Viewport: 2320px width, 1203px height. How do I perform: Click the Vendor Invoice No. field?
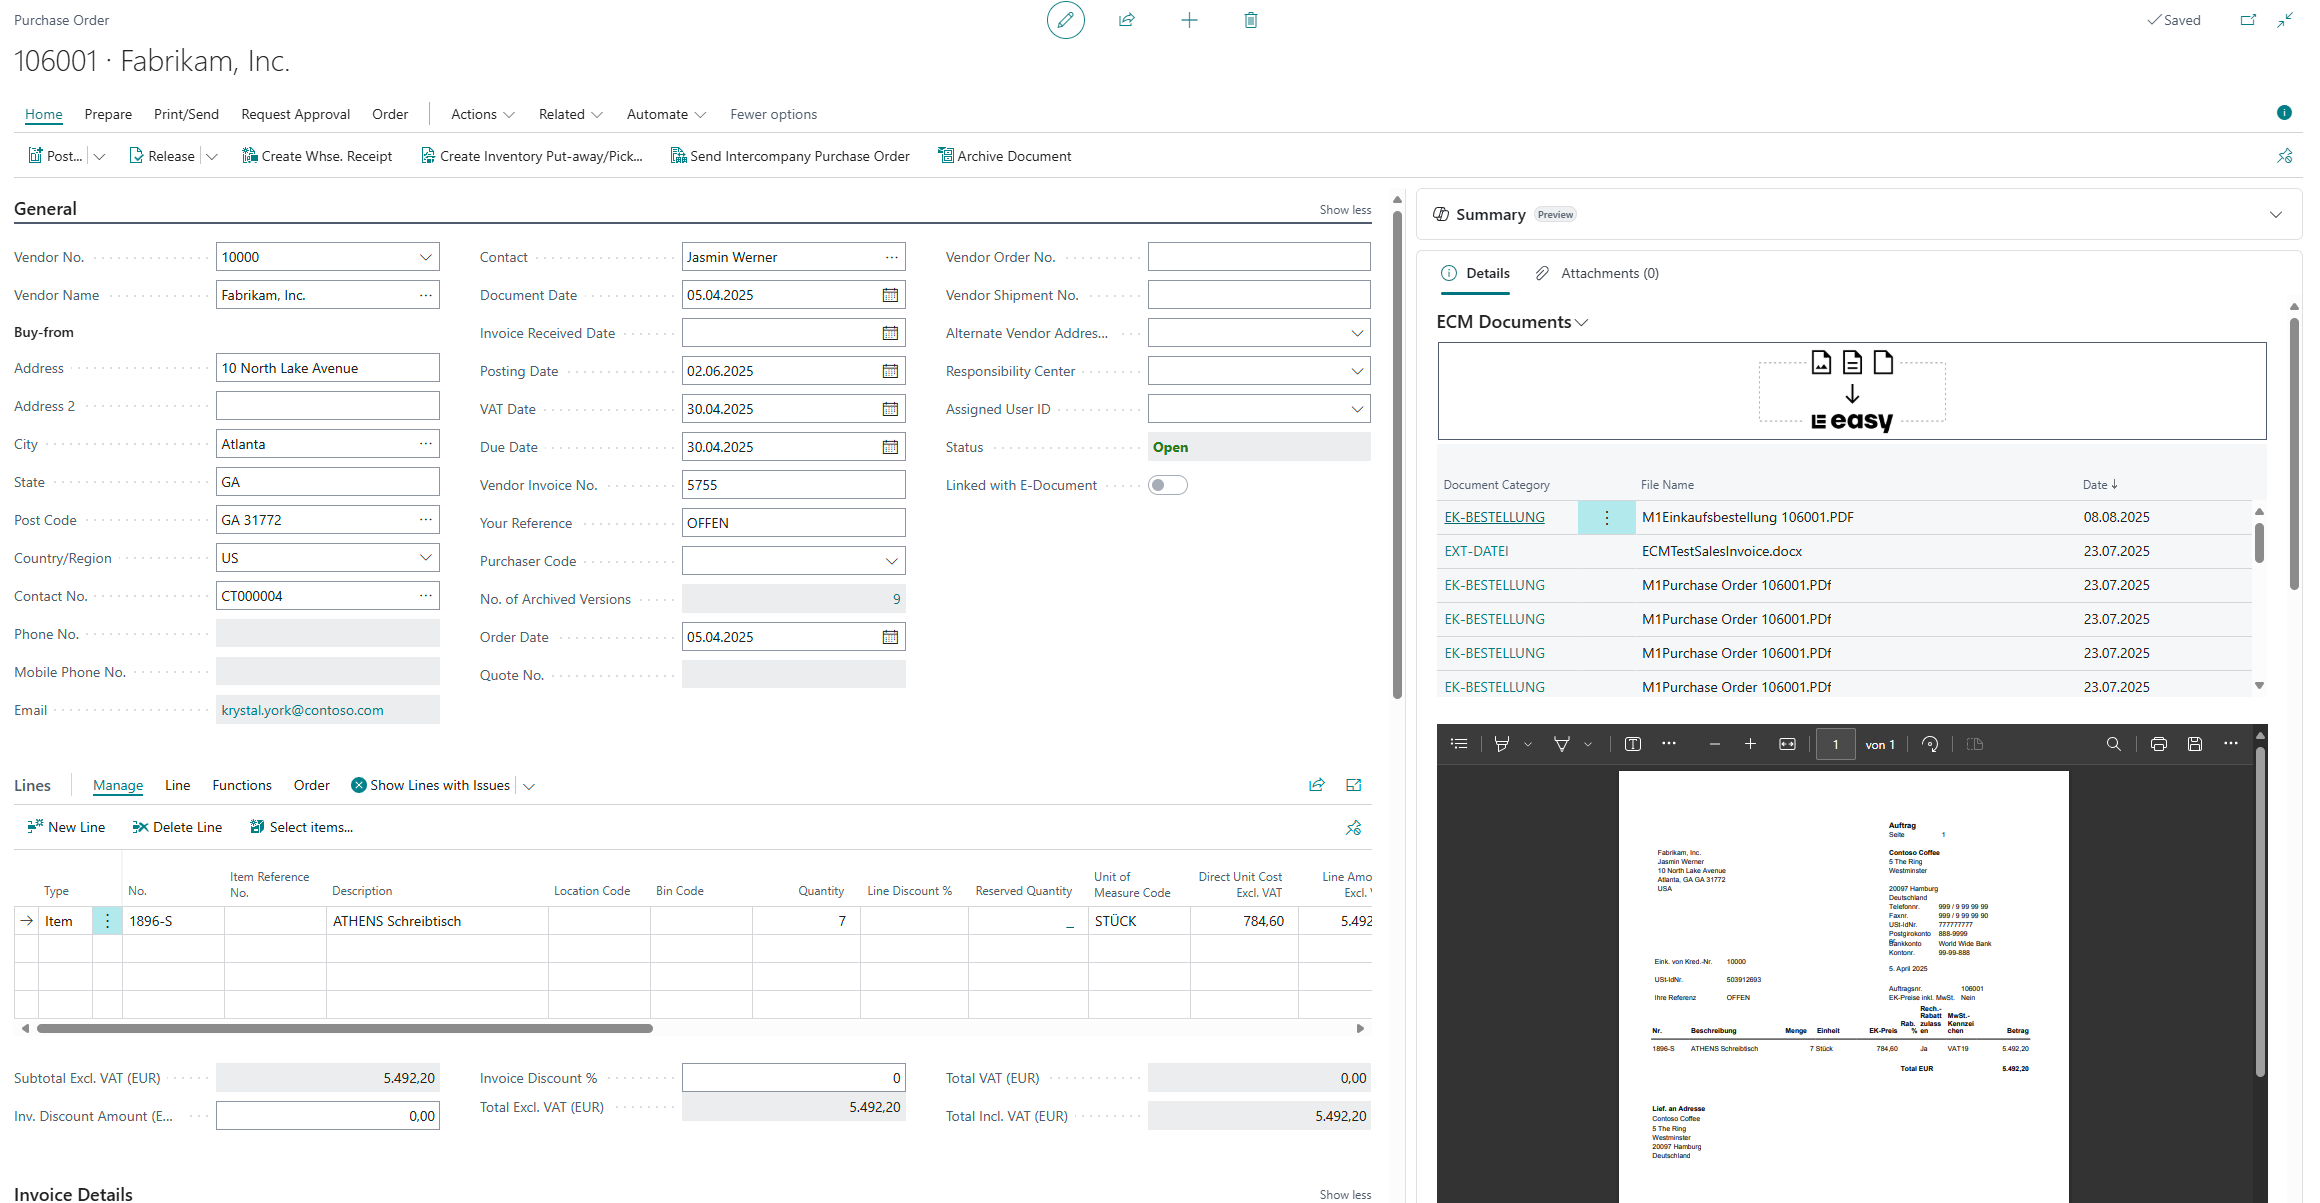coord(793,485)
